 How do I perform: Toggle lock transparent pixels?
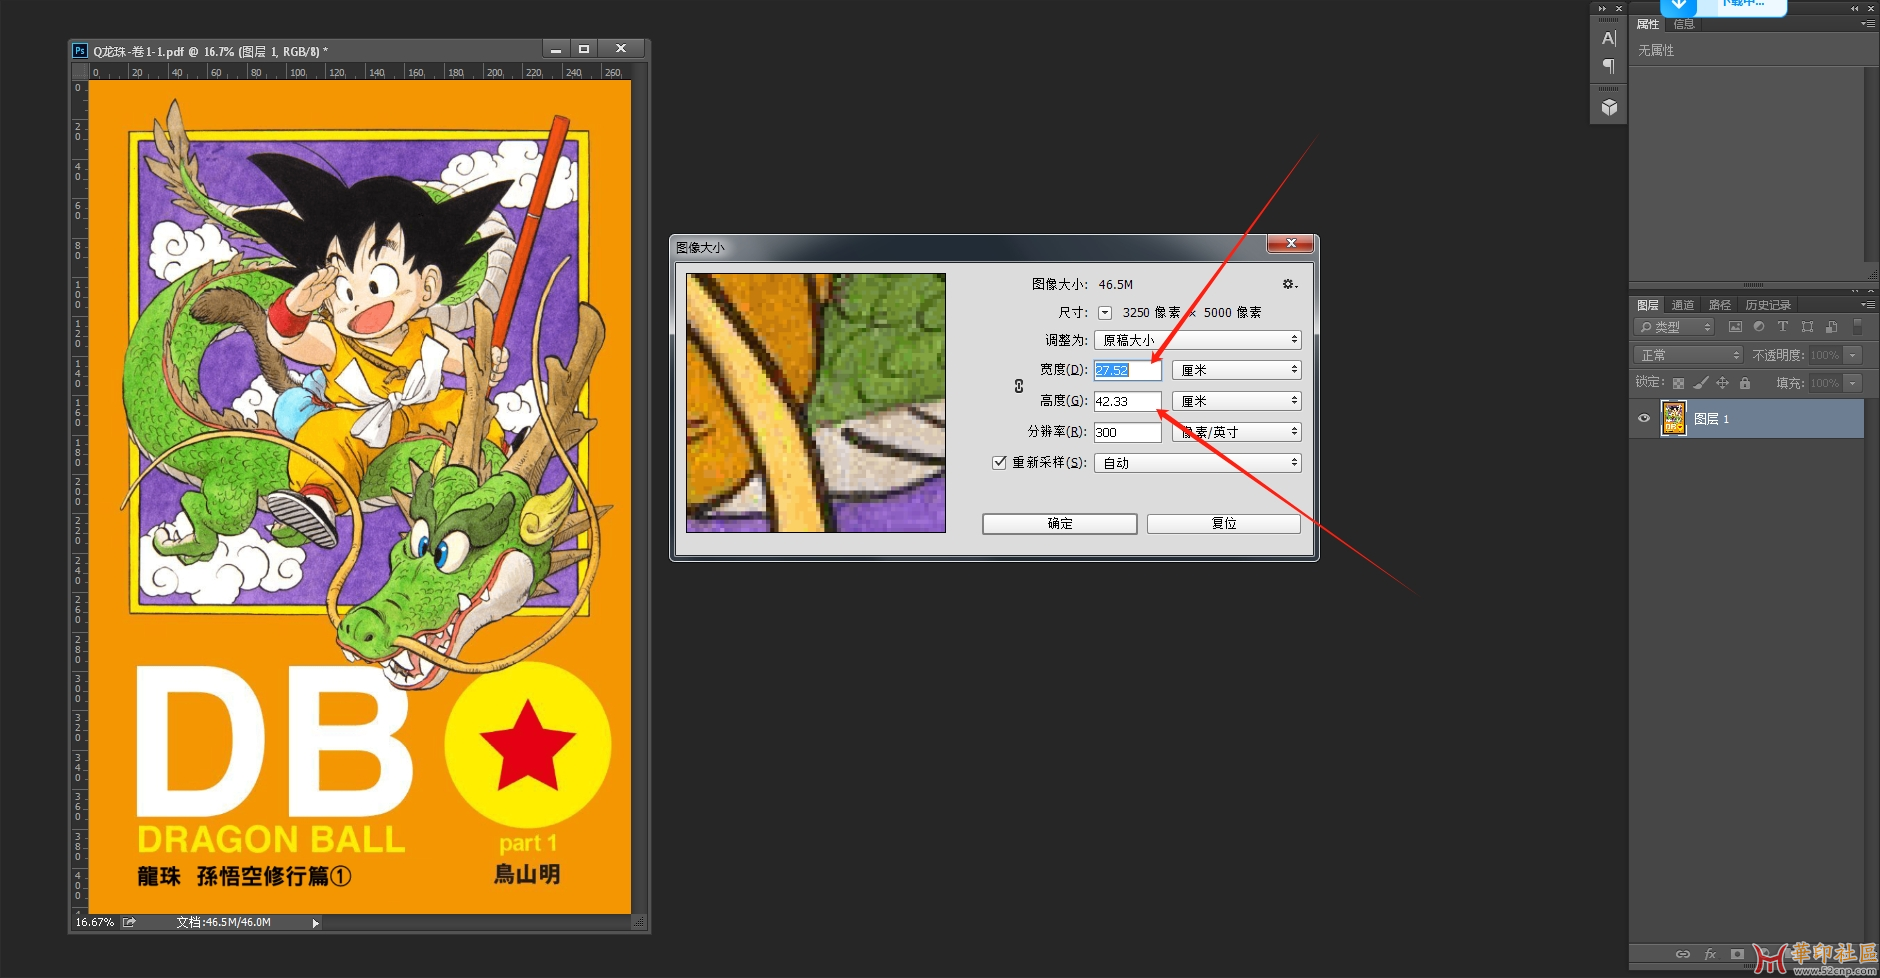pos(1678,383)
